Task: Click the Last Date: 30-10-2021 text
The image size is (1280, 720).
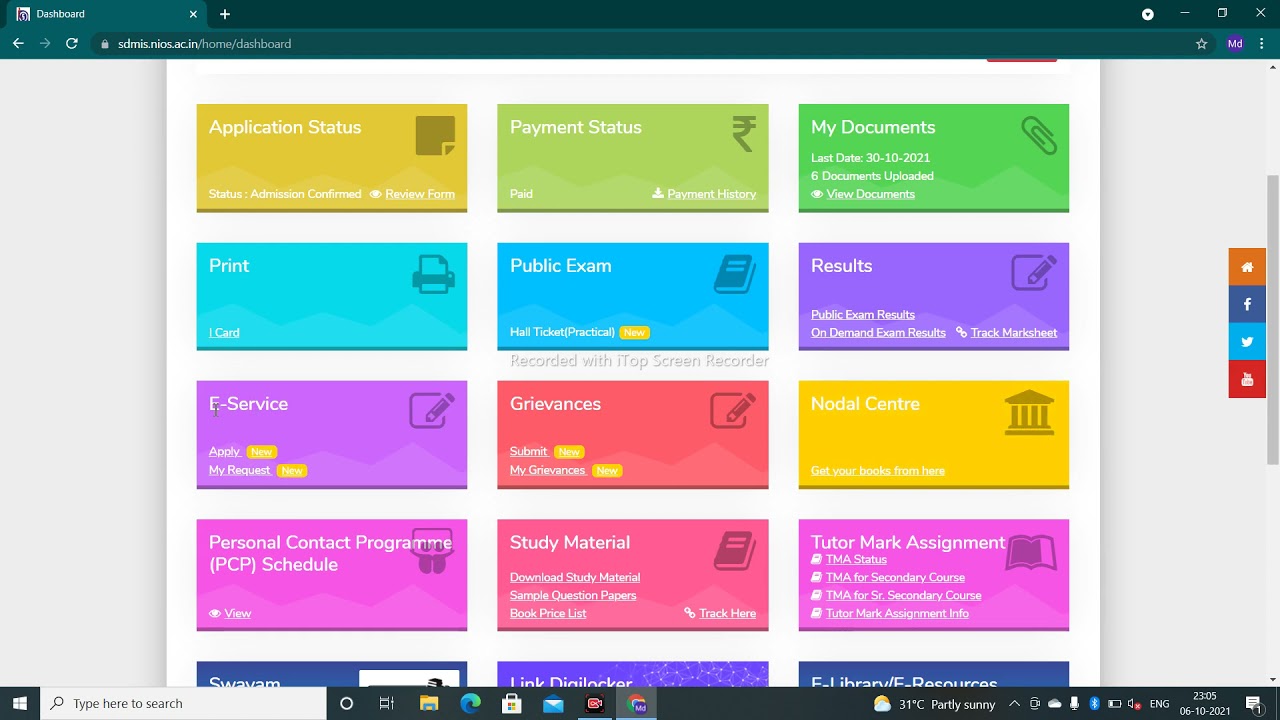Action: [870, 158]
